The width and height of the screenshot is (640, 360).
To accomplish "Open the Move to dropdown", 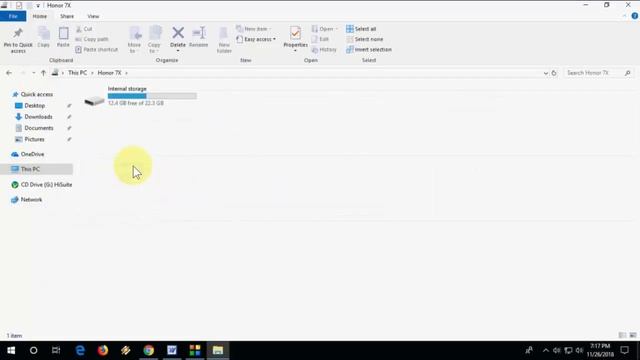I will click(x=134, y=40).
